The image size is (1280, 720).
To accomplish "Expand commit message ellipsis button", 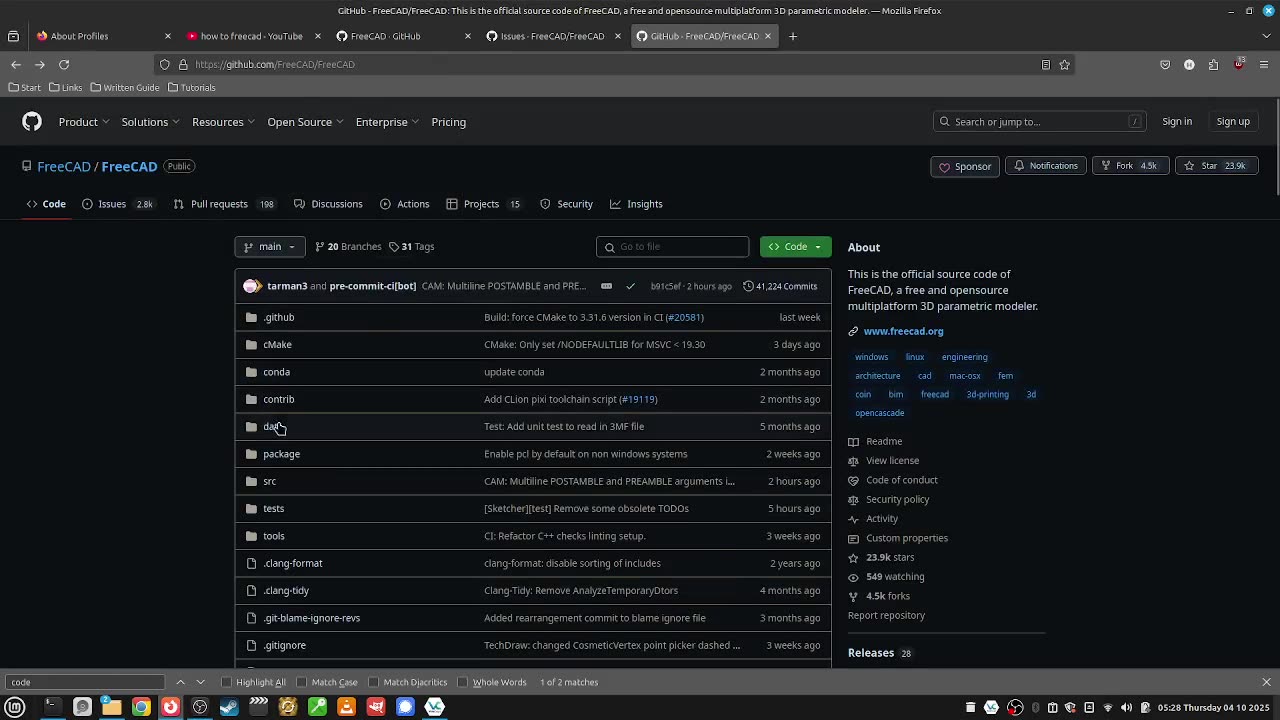I will click(606, 286).
